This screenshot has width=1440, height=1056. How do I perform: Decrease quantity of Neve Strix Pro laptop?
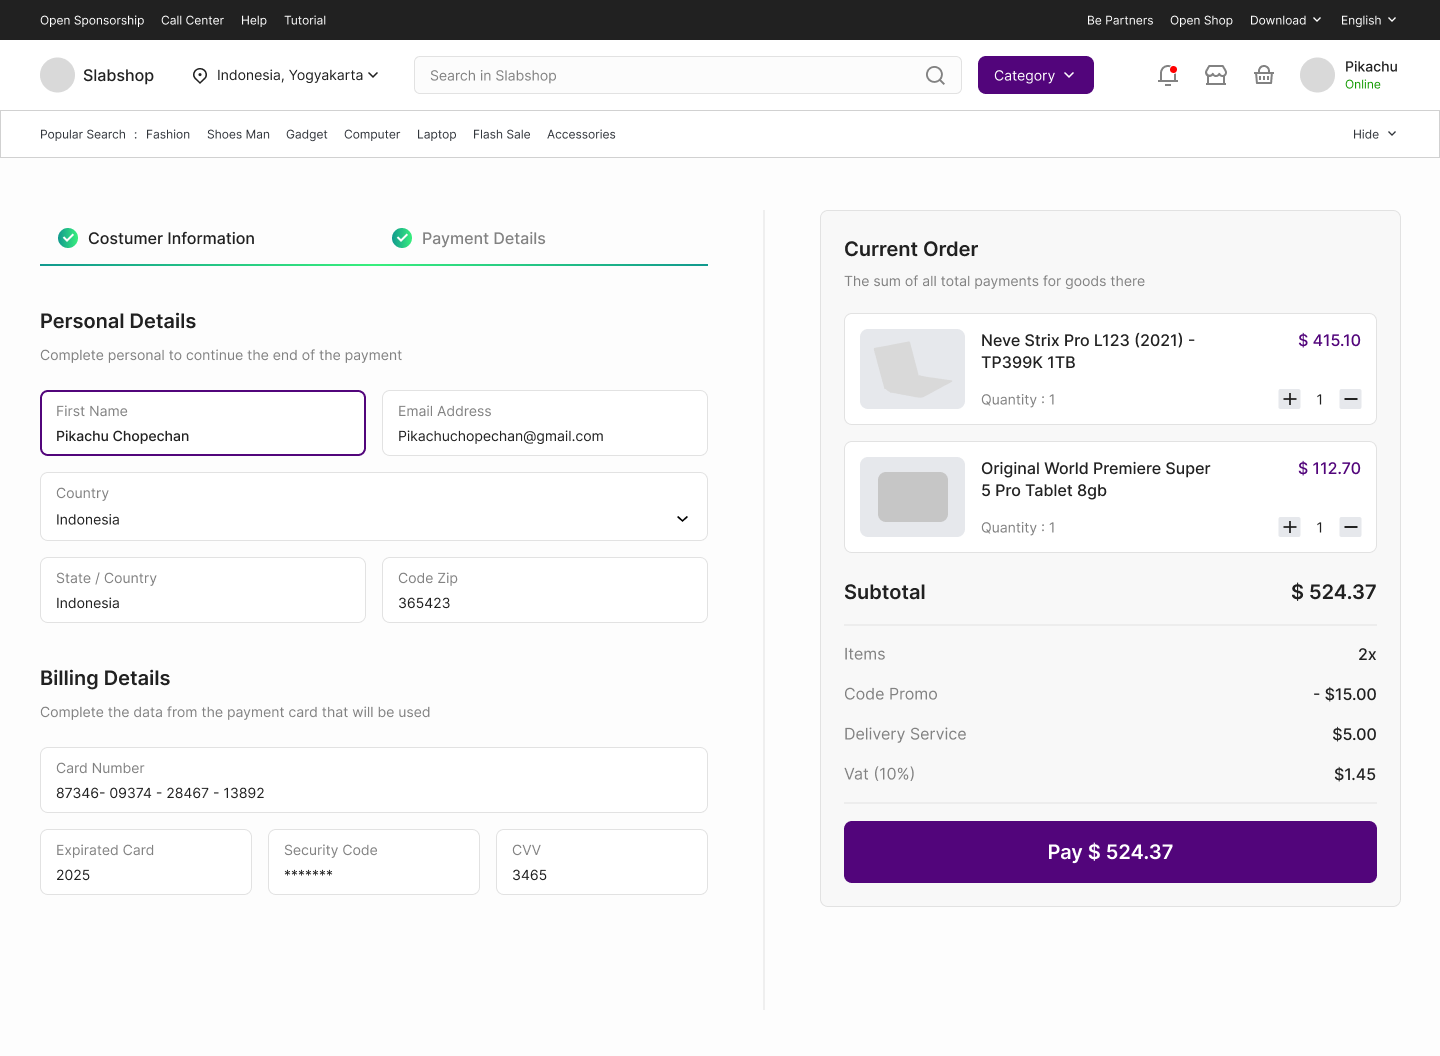coord(1350,399)
